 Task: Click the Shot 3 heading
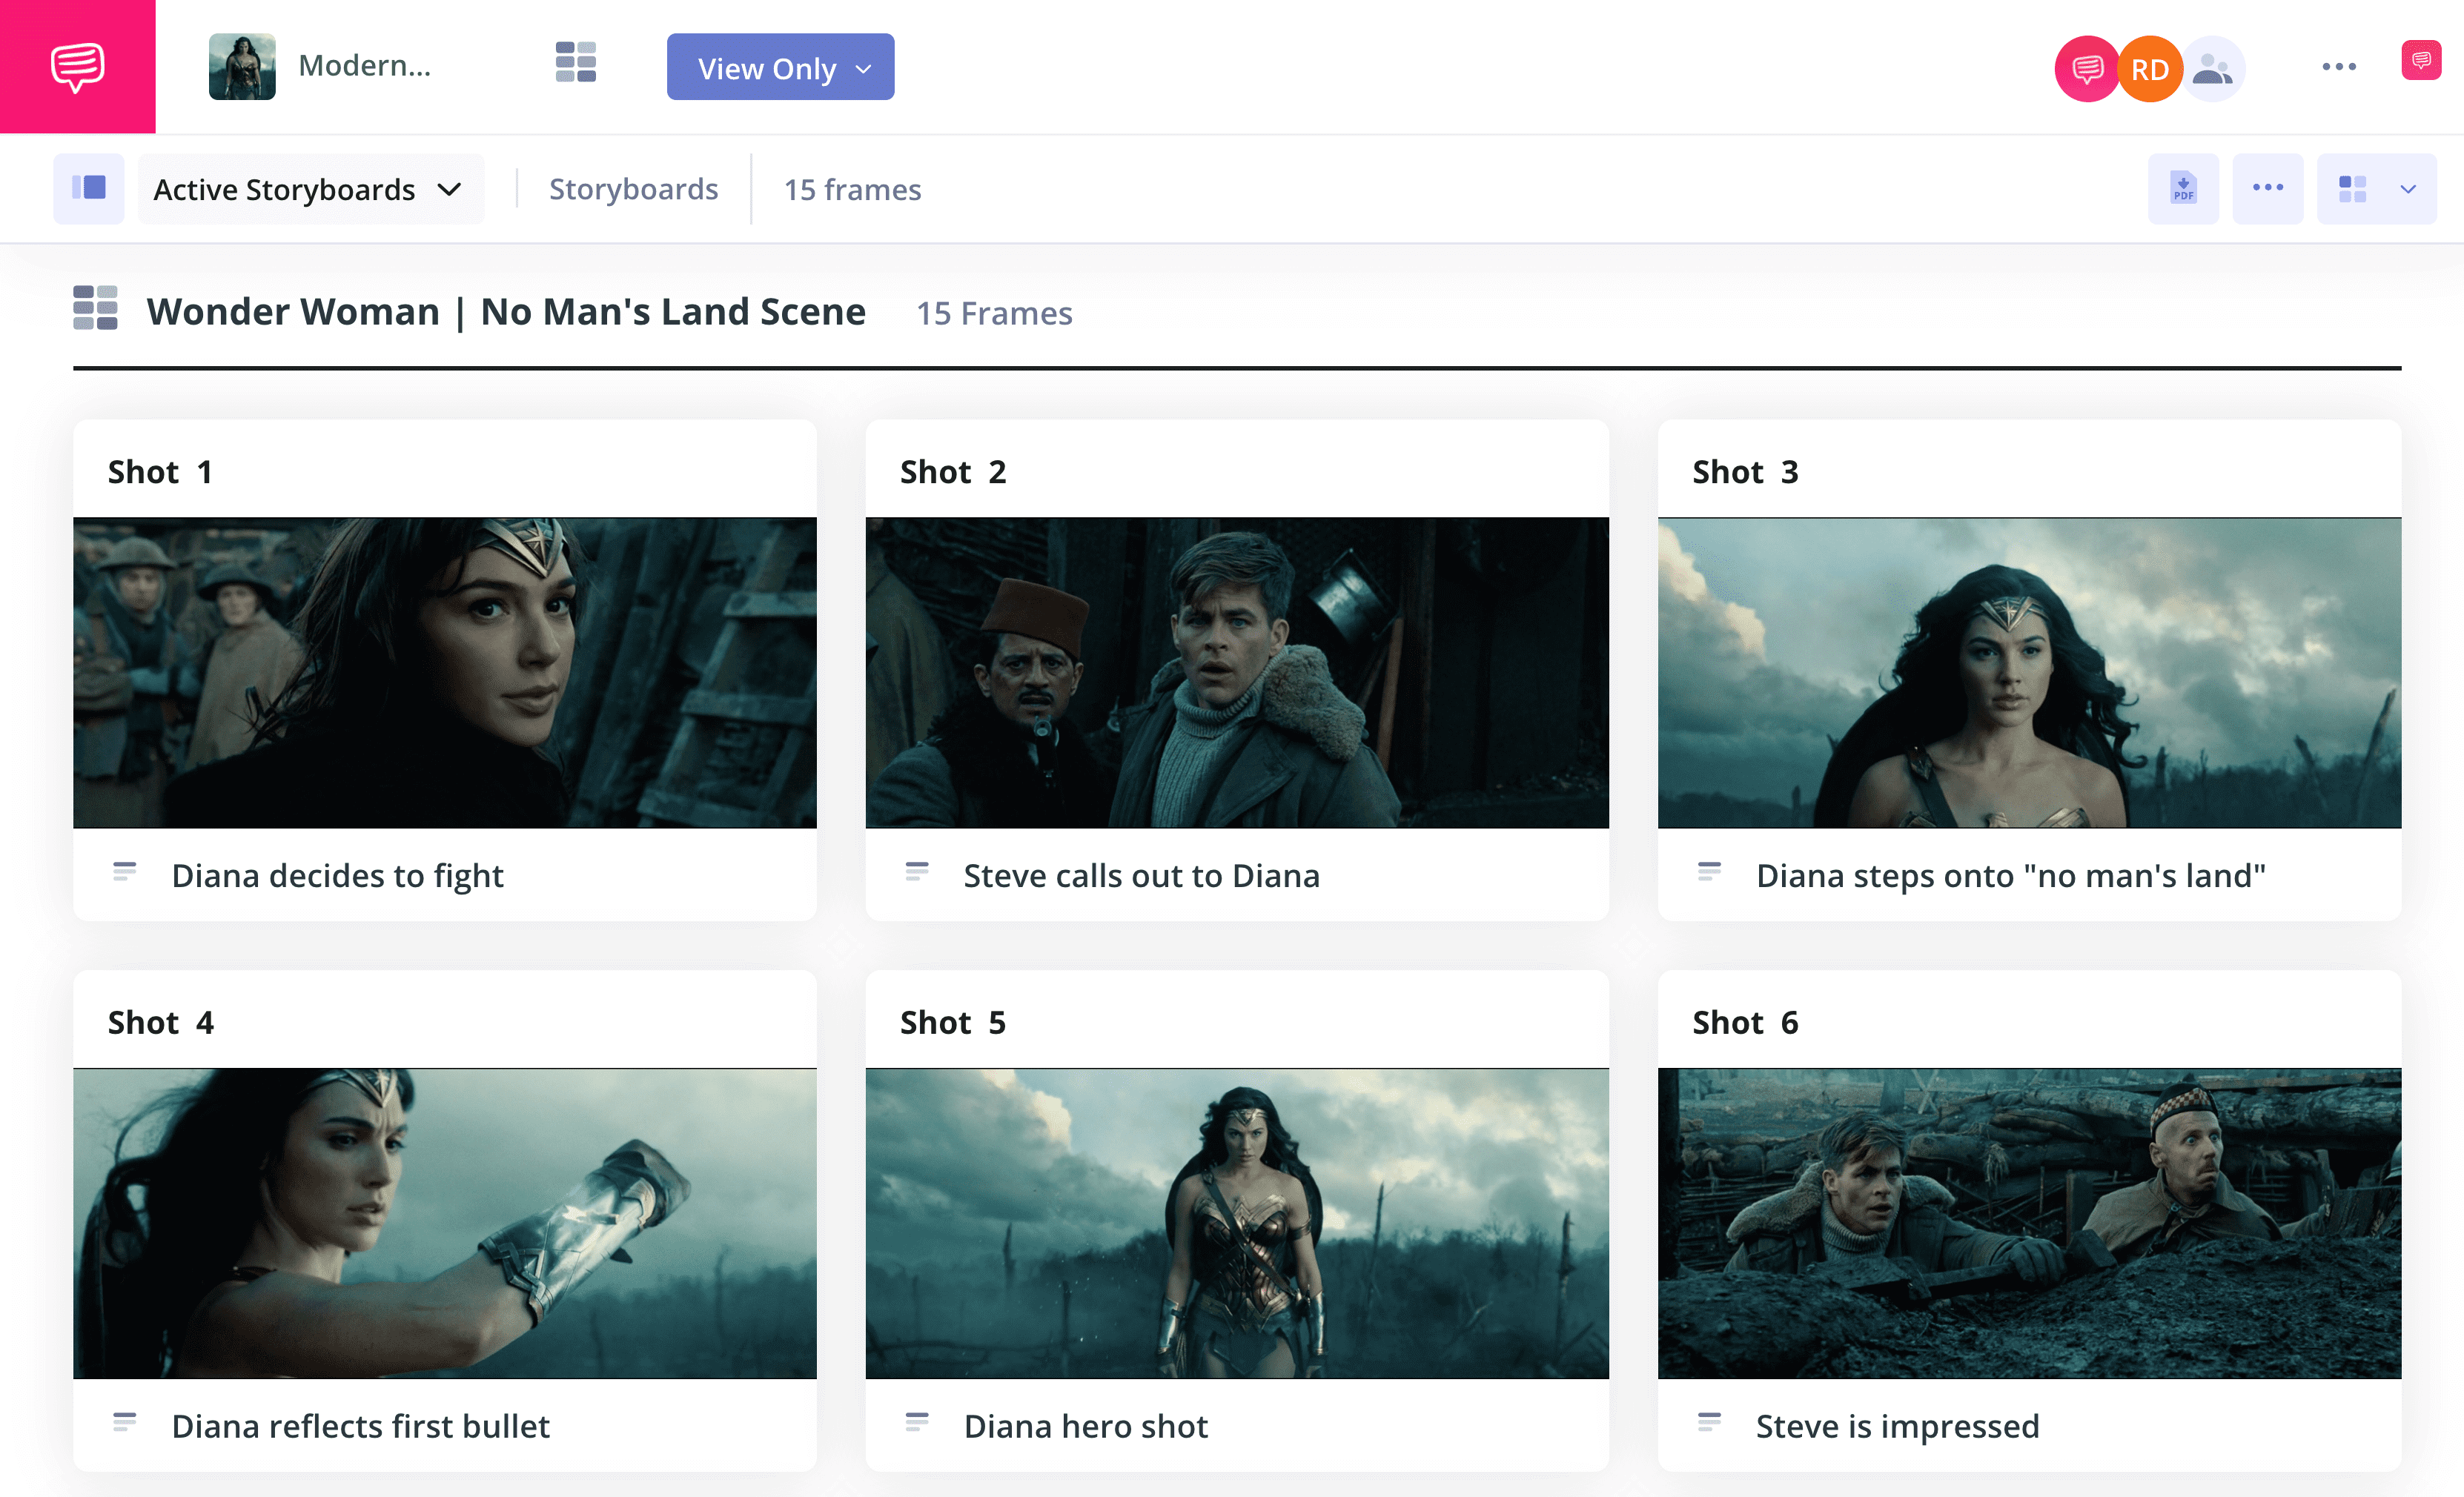pos(1745,471)
